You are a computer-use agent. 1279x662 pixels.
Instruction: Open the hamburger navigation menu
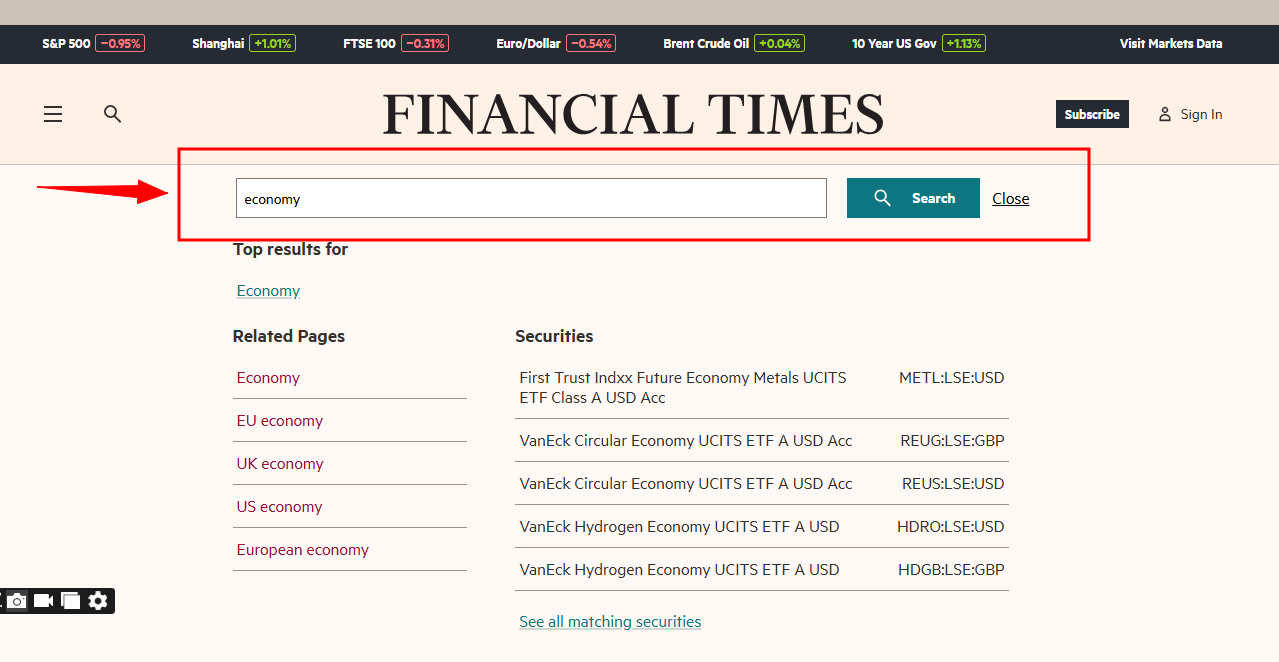tap(53, 114)
